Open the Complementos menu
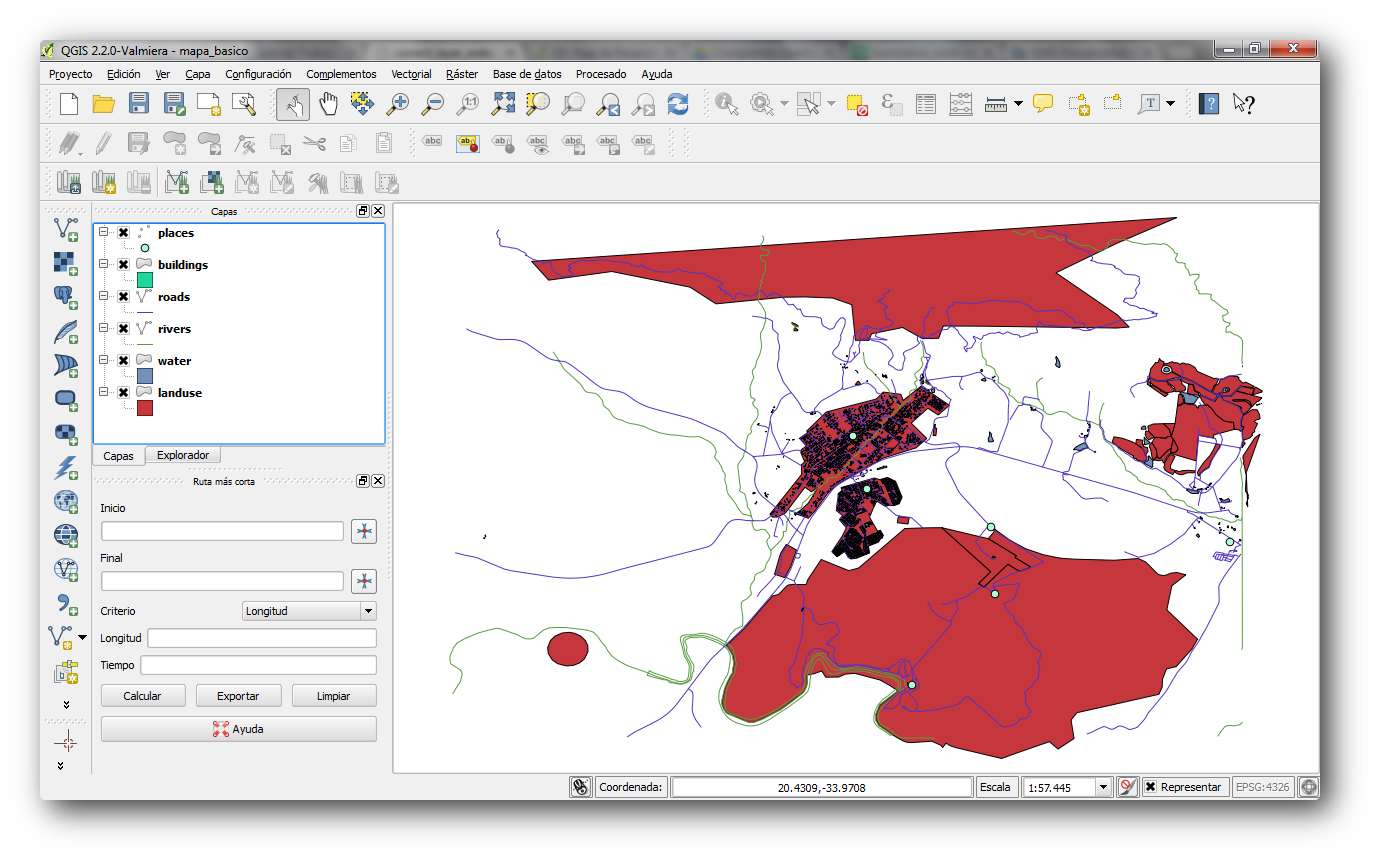The height and width of the screenshot is (860, 1380). pyautogui.click(x=341, y=74)
